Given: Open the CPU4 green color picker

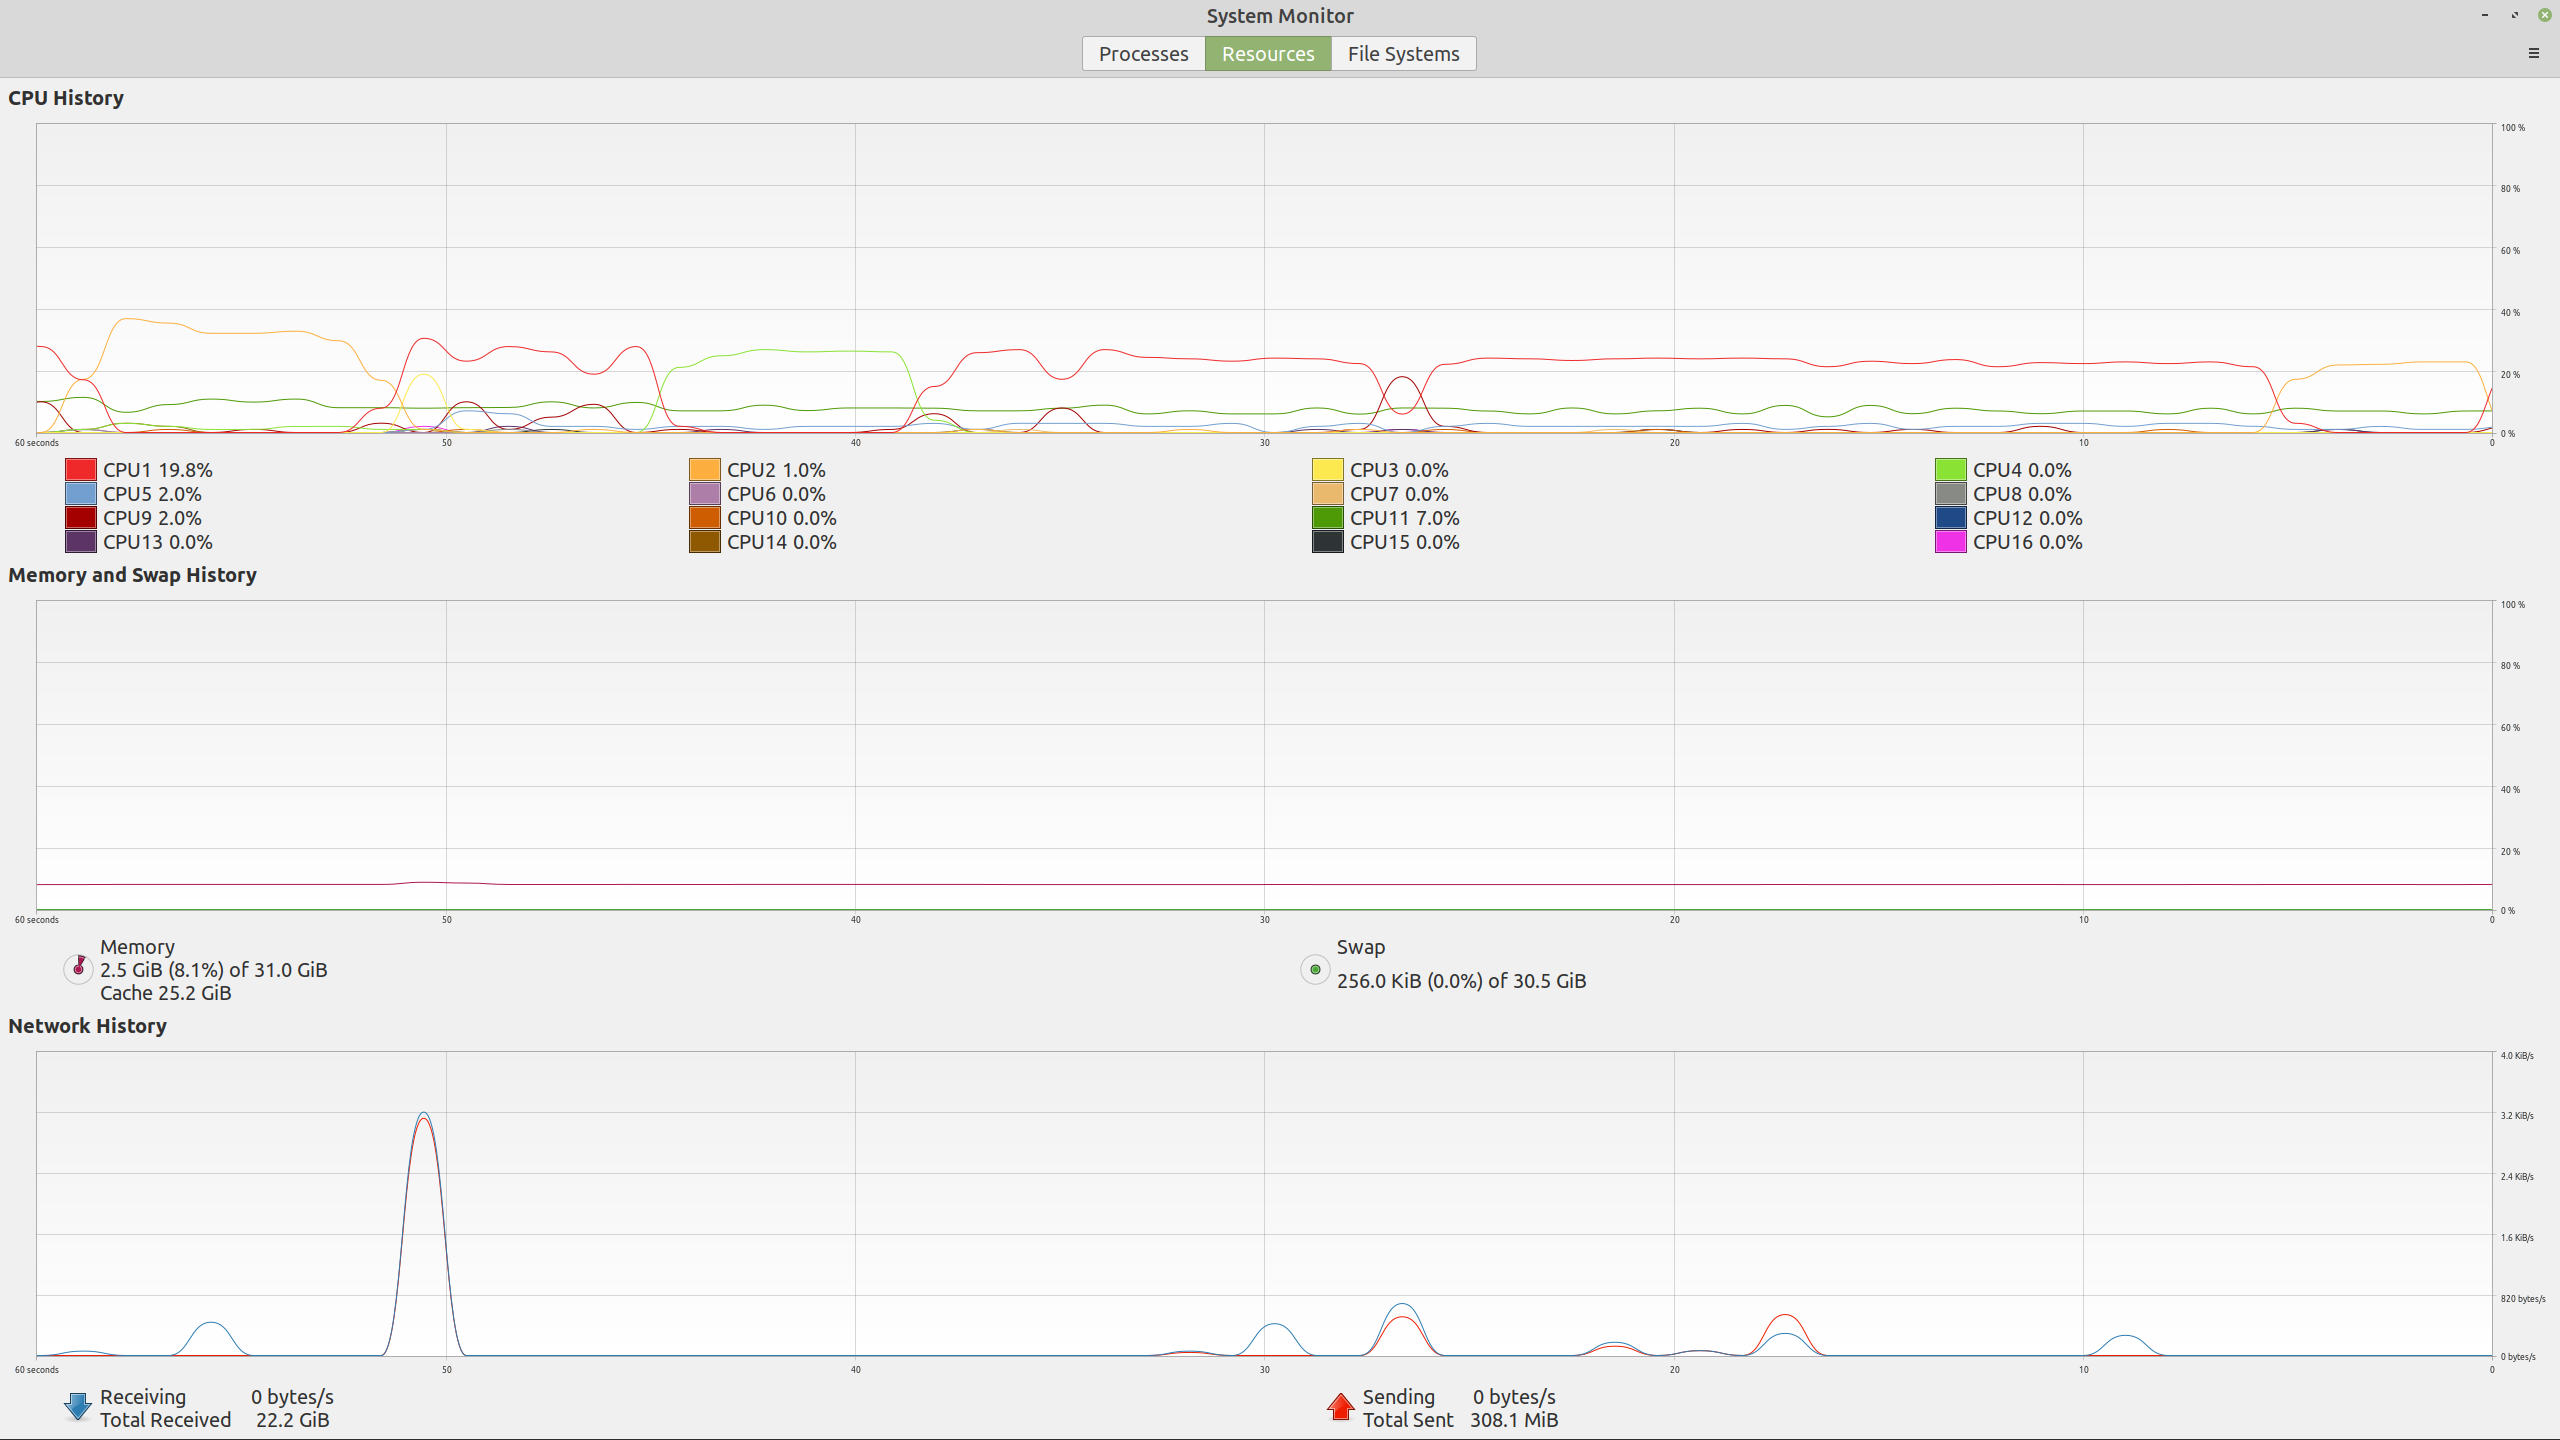Looking at the screenshot, I should click(x=1950, y=470).
